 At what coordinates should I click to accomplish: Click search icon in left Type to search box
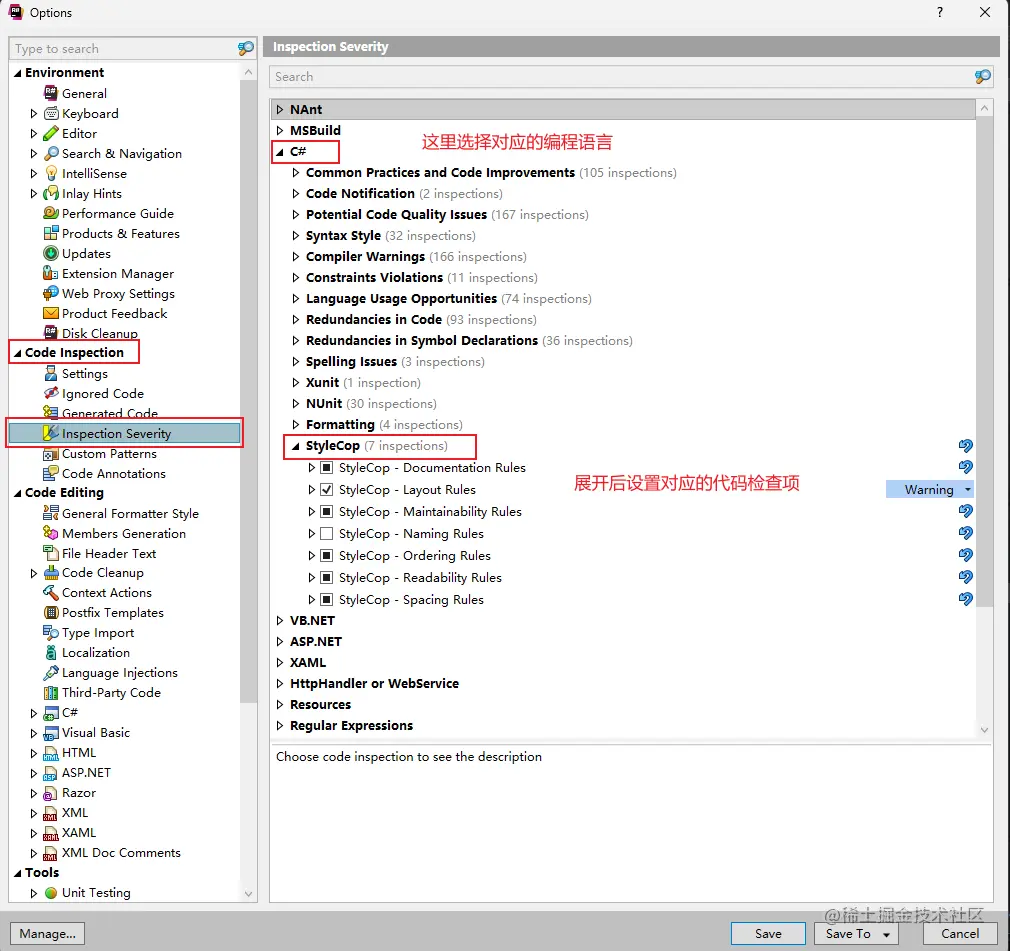(x=246, y=48)
